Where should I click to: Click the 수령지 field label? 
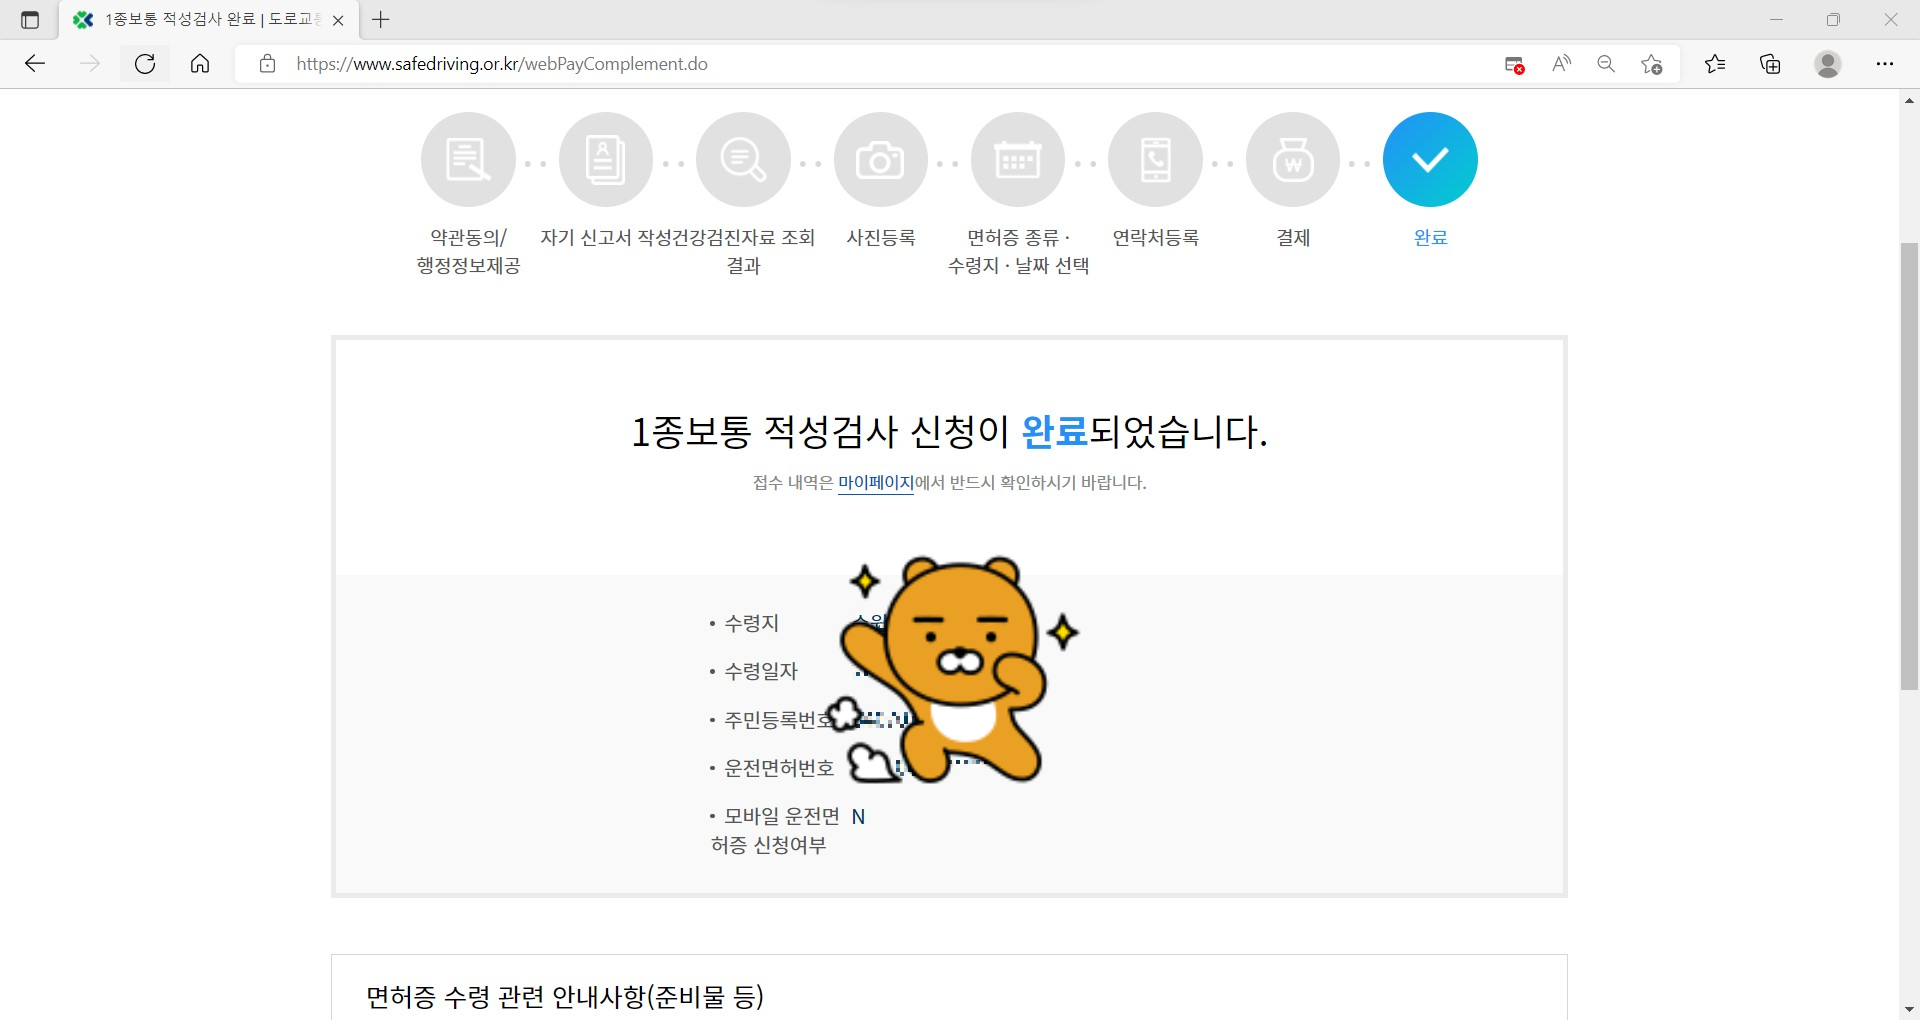(x=751, y=623)
